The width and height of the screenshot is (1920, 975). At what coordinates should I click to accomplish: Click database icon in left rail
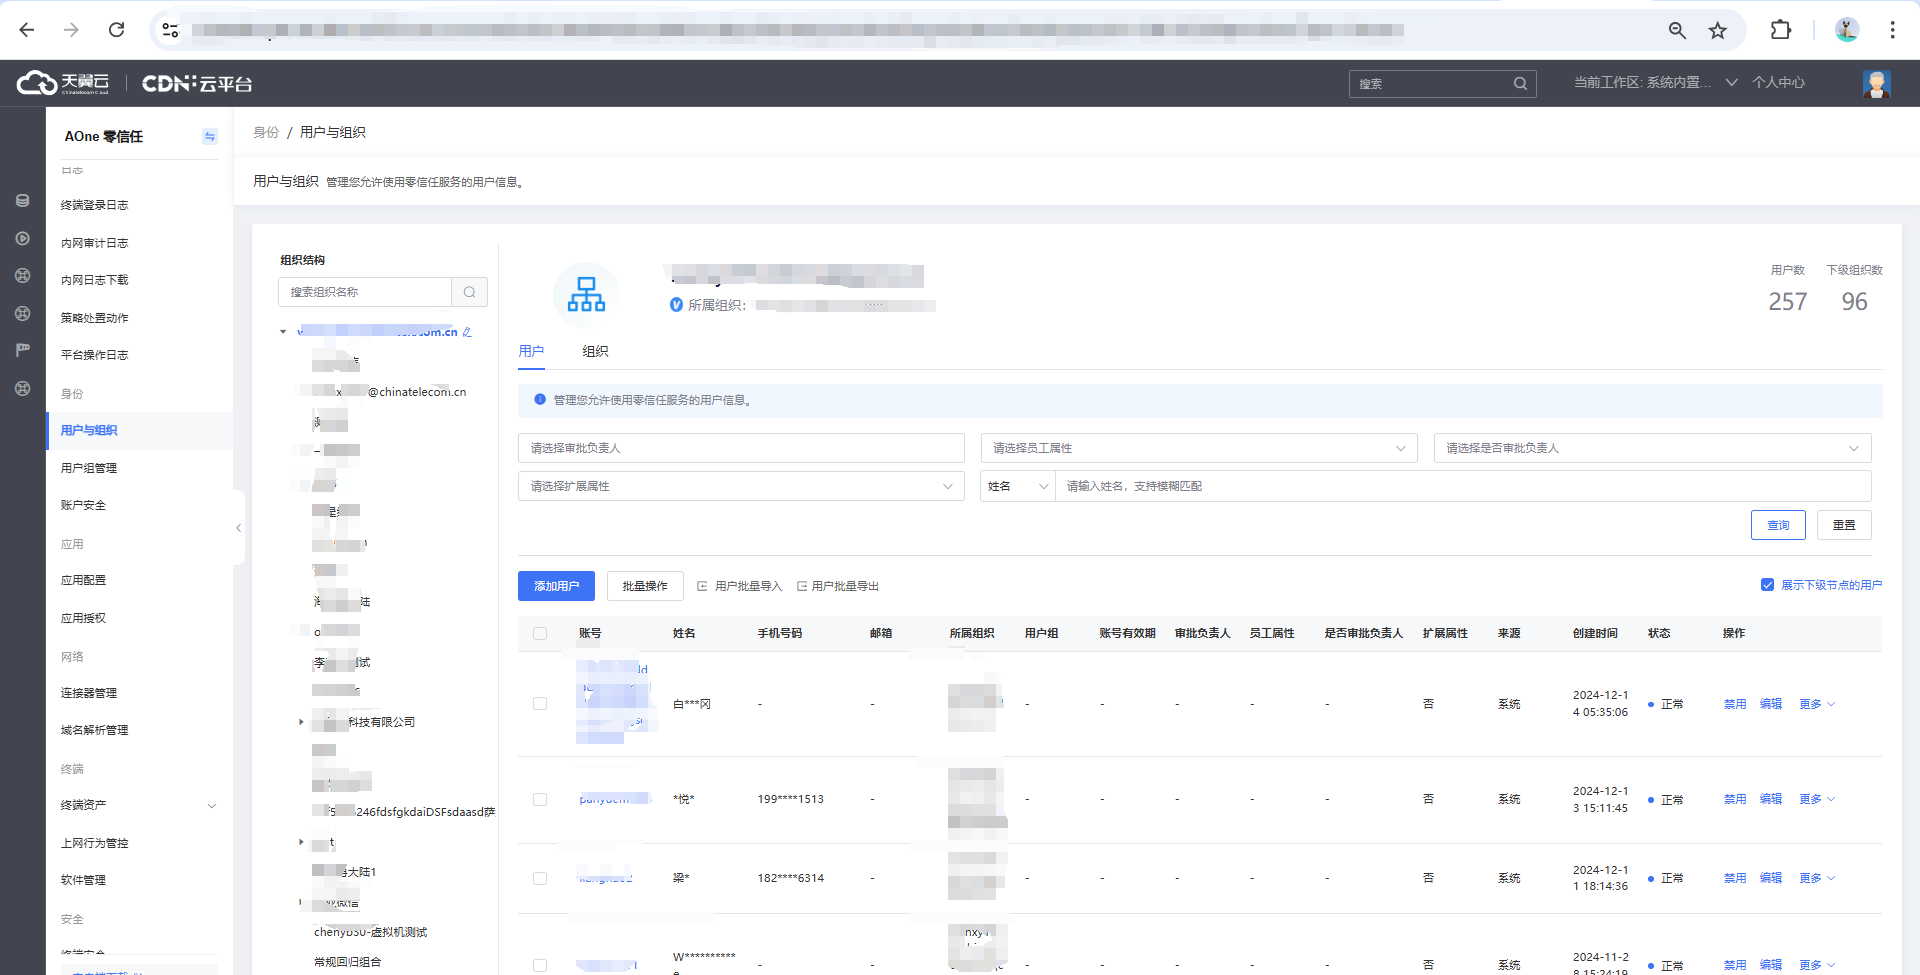click(22, 201)
